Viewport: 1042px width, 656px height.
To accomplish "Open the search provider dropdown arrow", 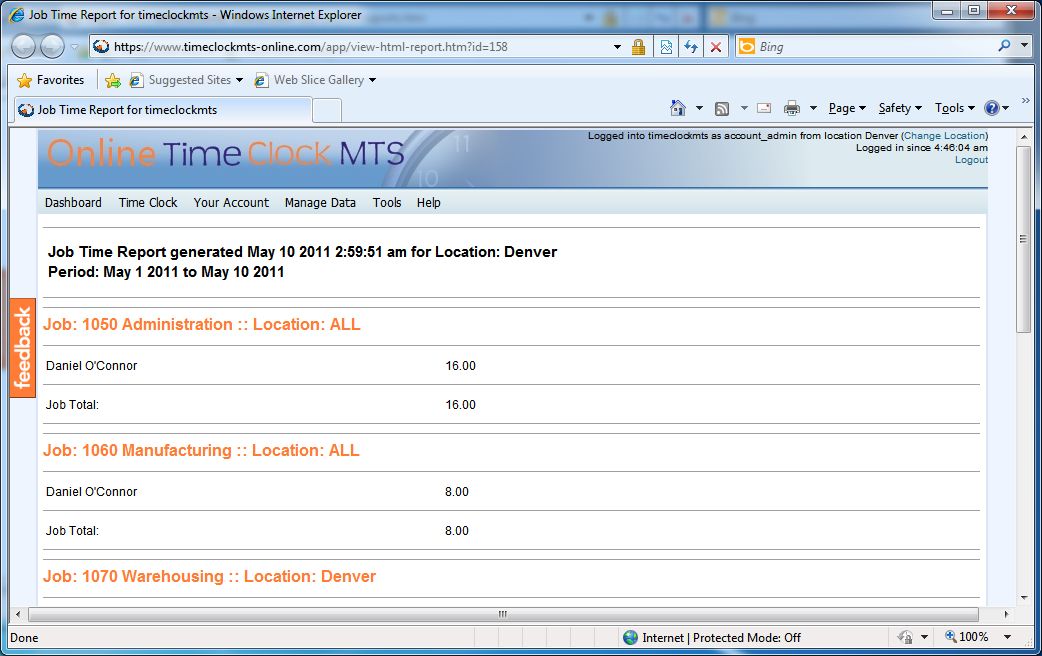I will coord(1024,46).
